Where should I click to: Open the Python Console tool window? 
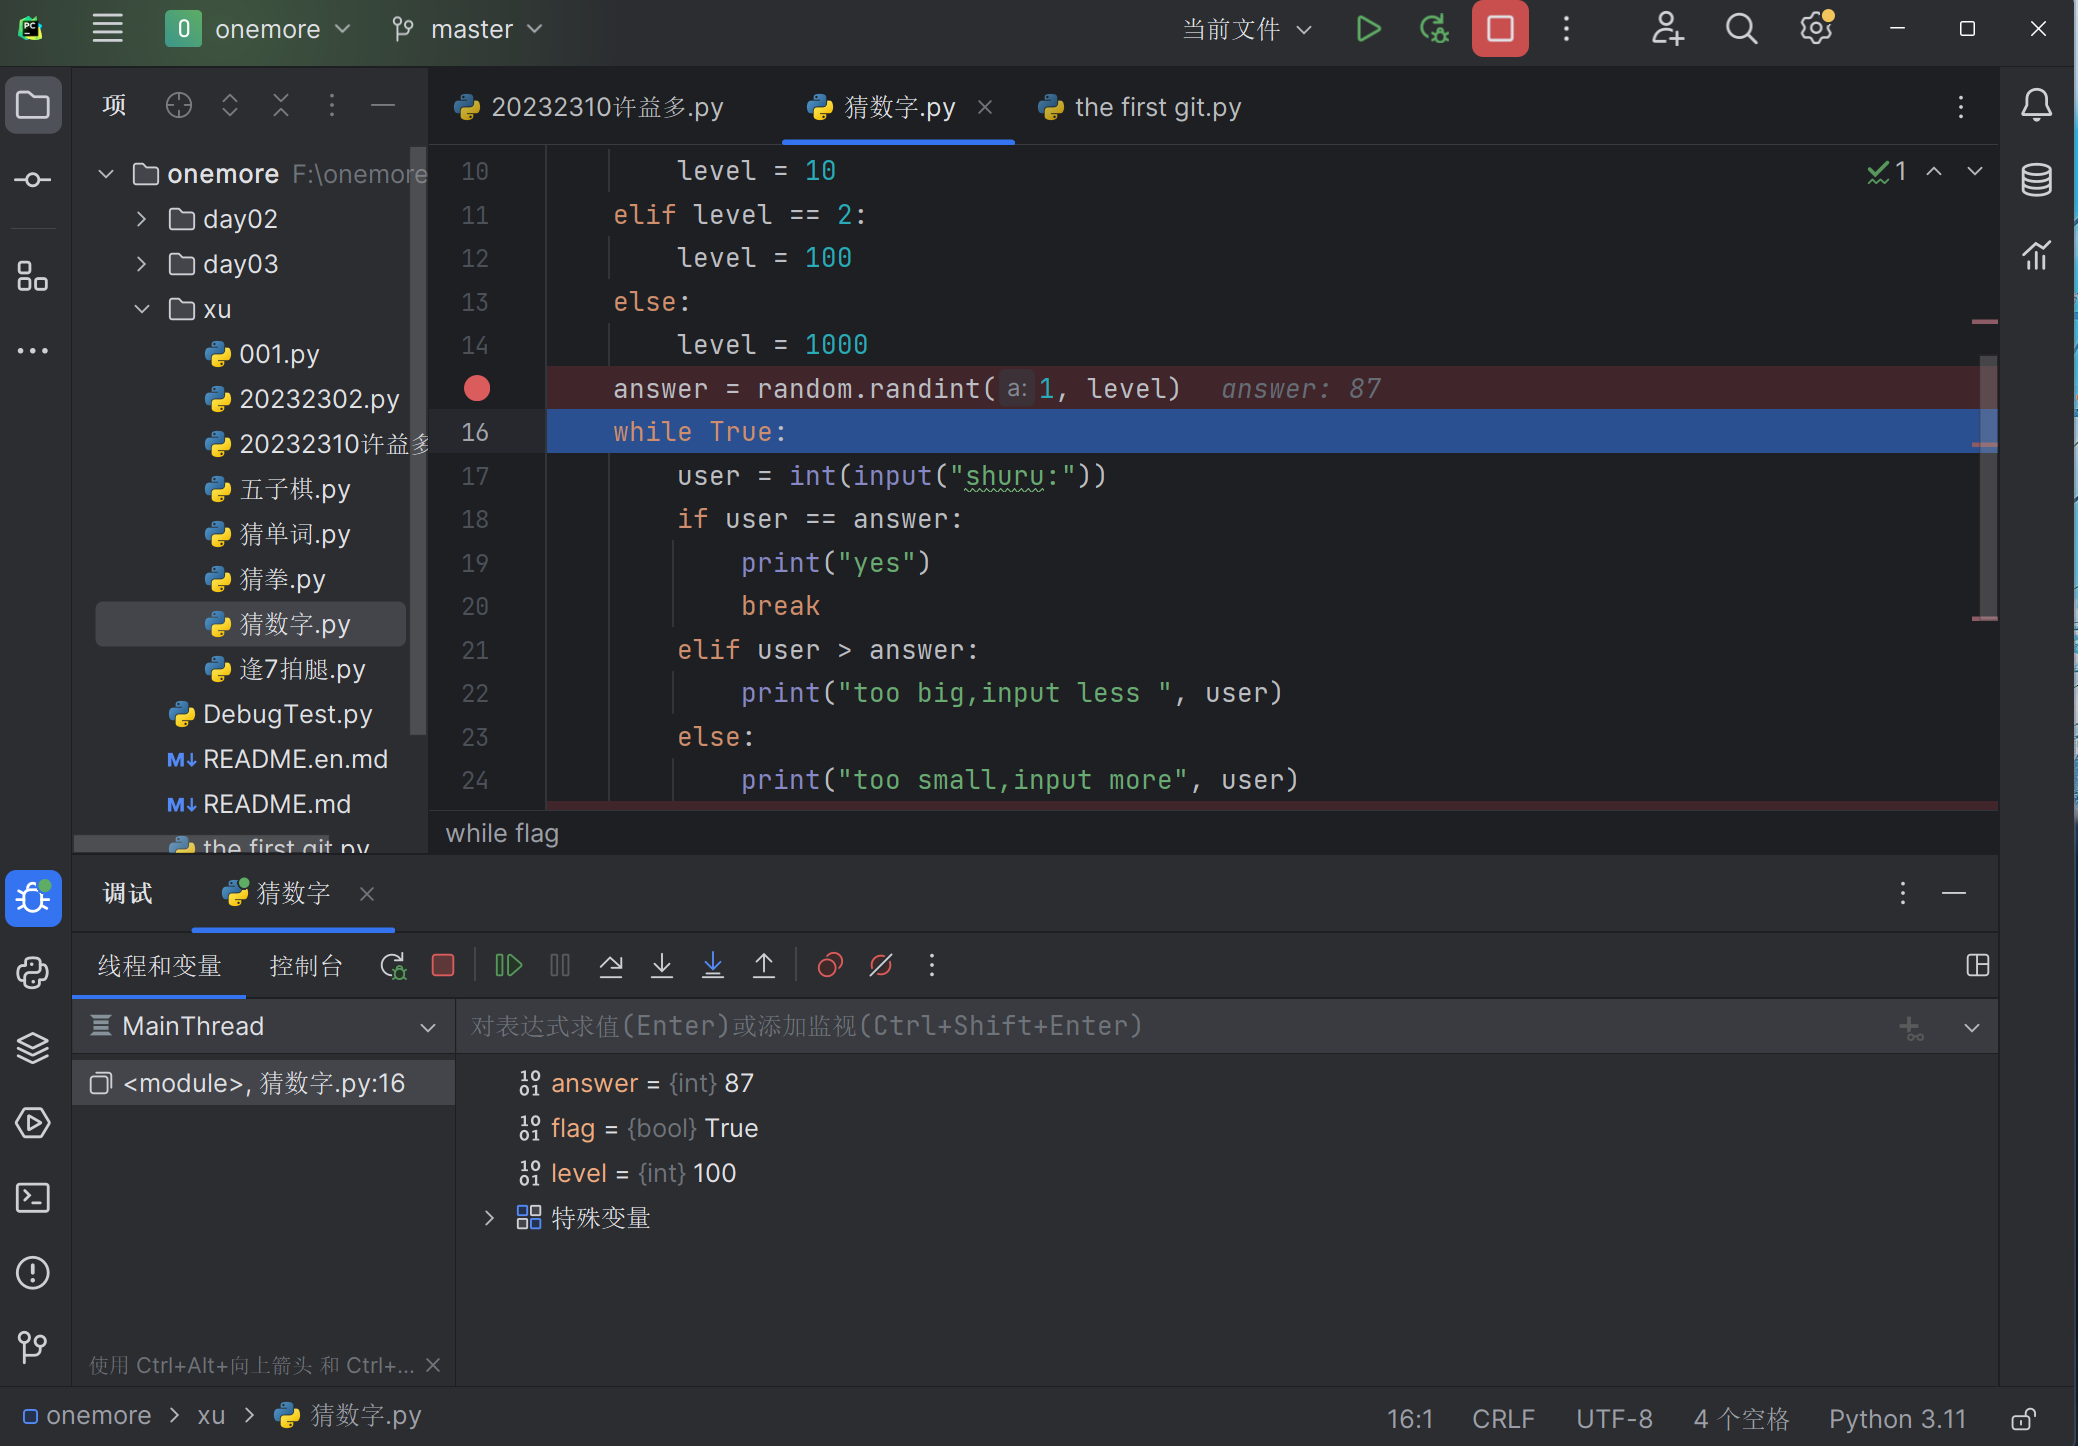33,973
